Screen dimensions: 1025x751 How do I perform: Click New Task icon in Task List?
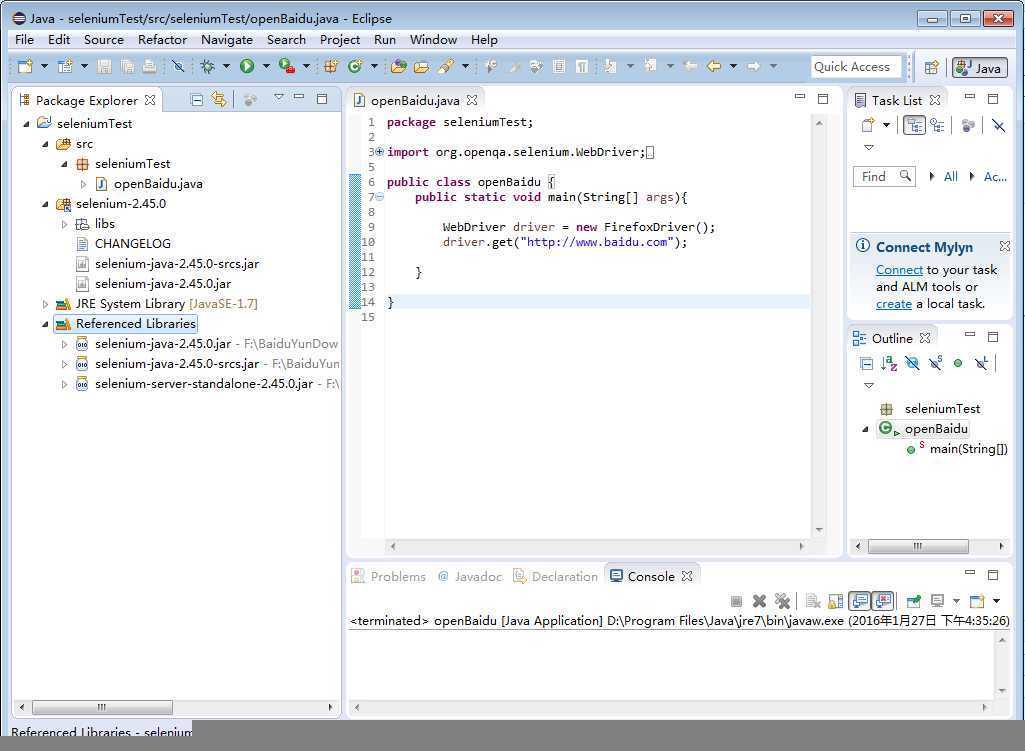(x=867, y=125)
